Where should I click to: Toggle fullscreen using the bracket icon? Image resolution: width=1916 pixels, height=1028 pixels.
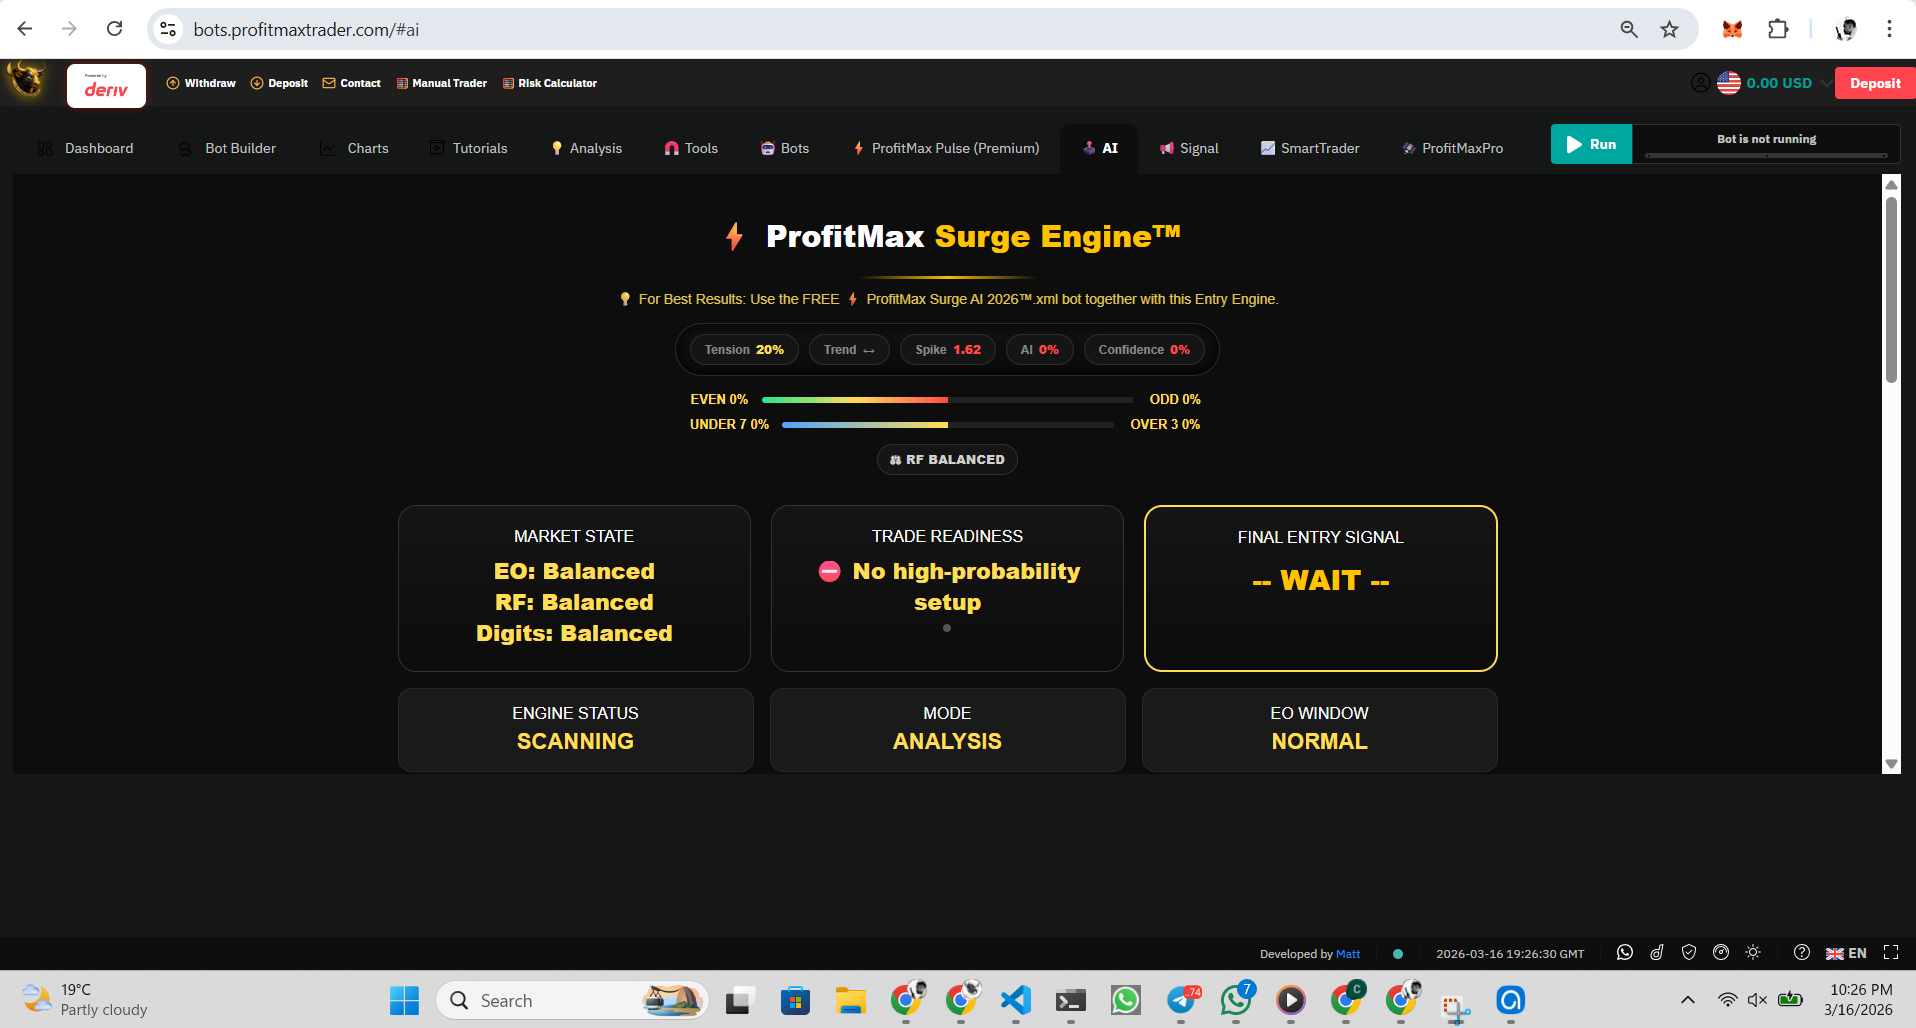1890,953
